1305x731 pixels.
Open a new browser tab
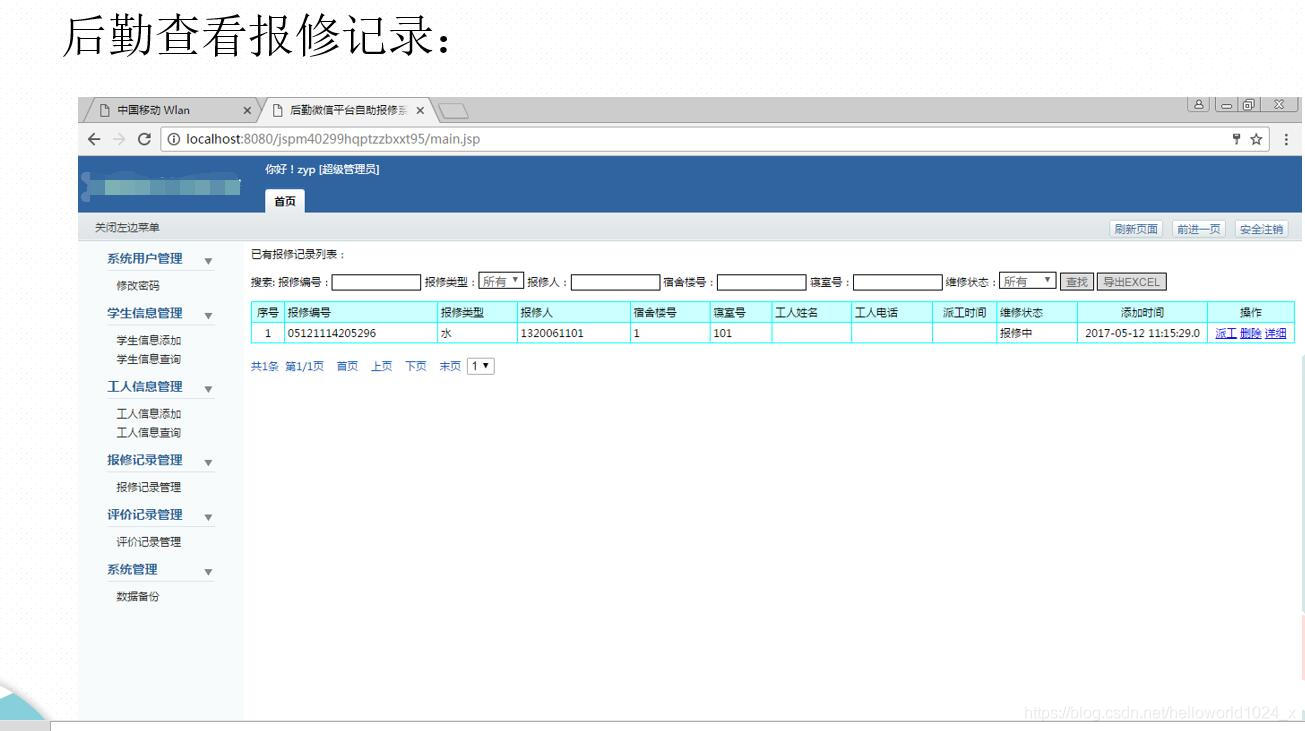click(x=455, y=110)
